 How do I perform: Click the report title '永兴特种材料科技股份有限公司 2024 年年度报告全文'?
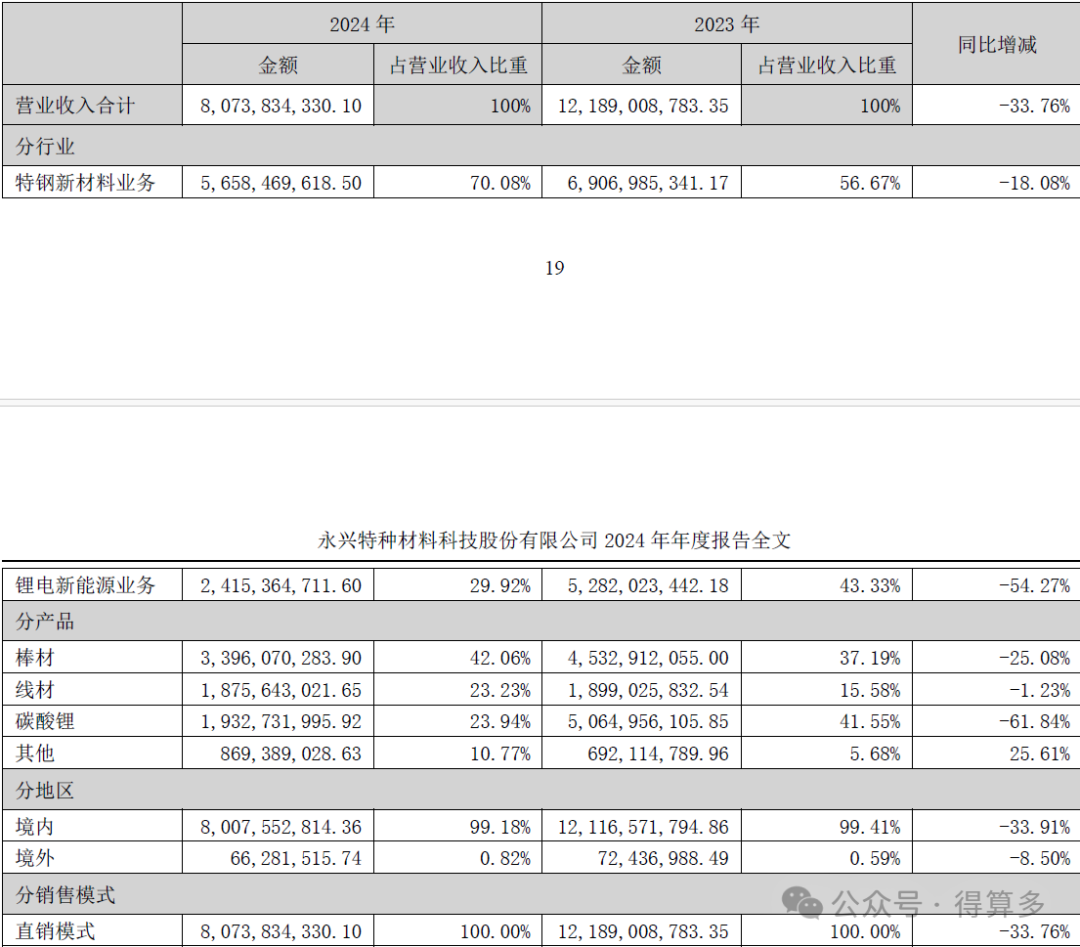coord(554,540)
